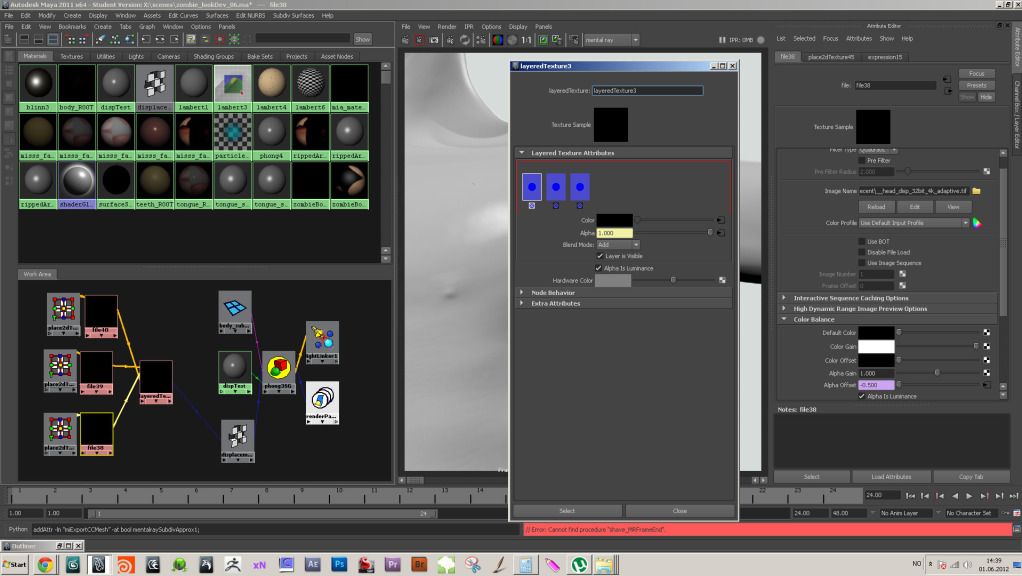Image resolution: width=1022 pixels, height=576 pixels.
Task: Open Google Chrome from the taskbar
Action: 45,564
